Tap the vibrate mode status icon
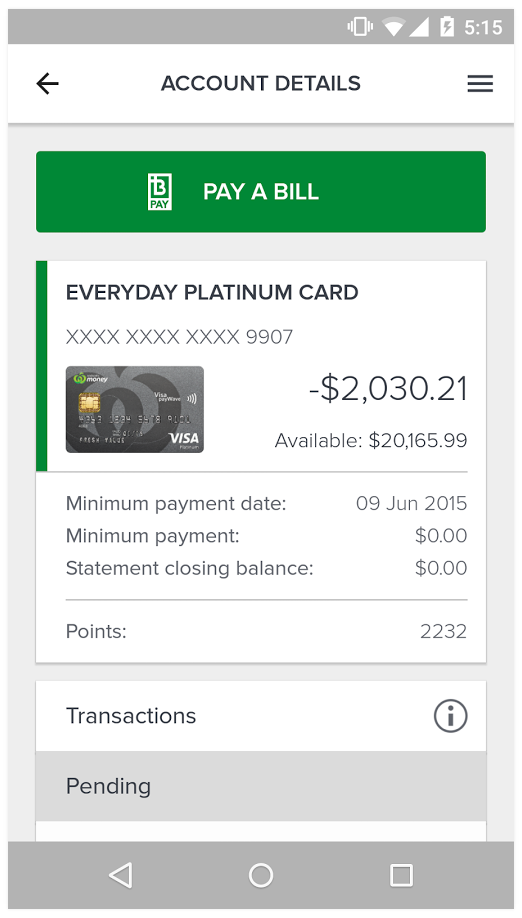Screen dimensions: 522x918 point(360,27)
